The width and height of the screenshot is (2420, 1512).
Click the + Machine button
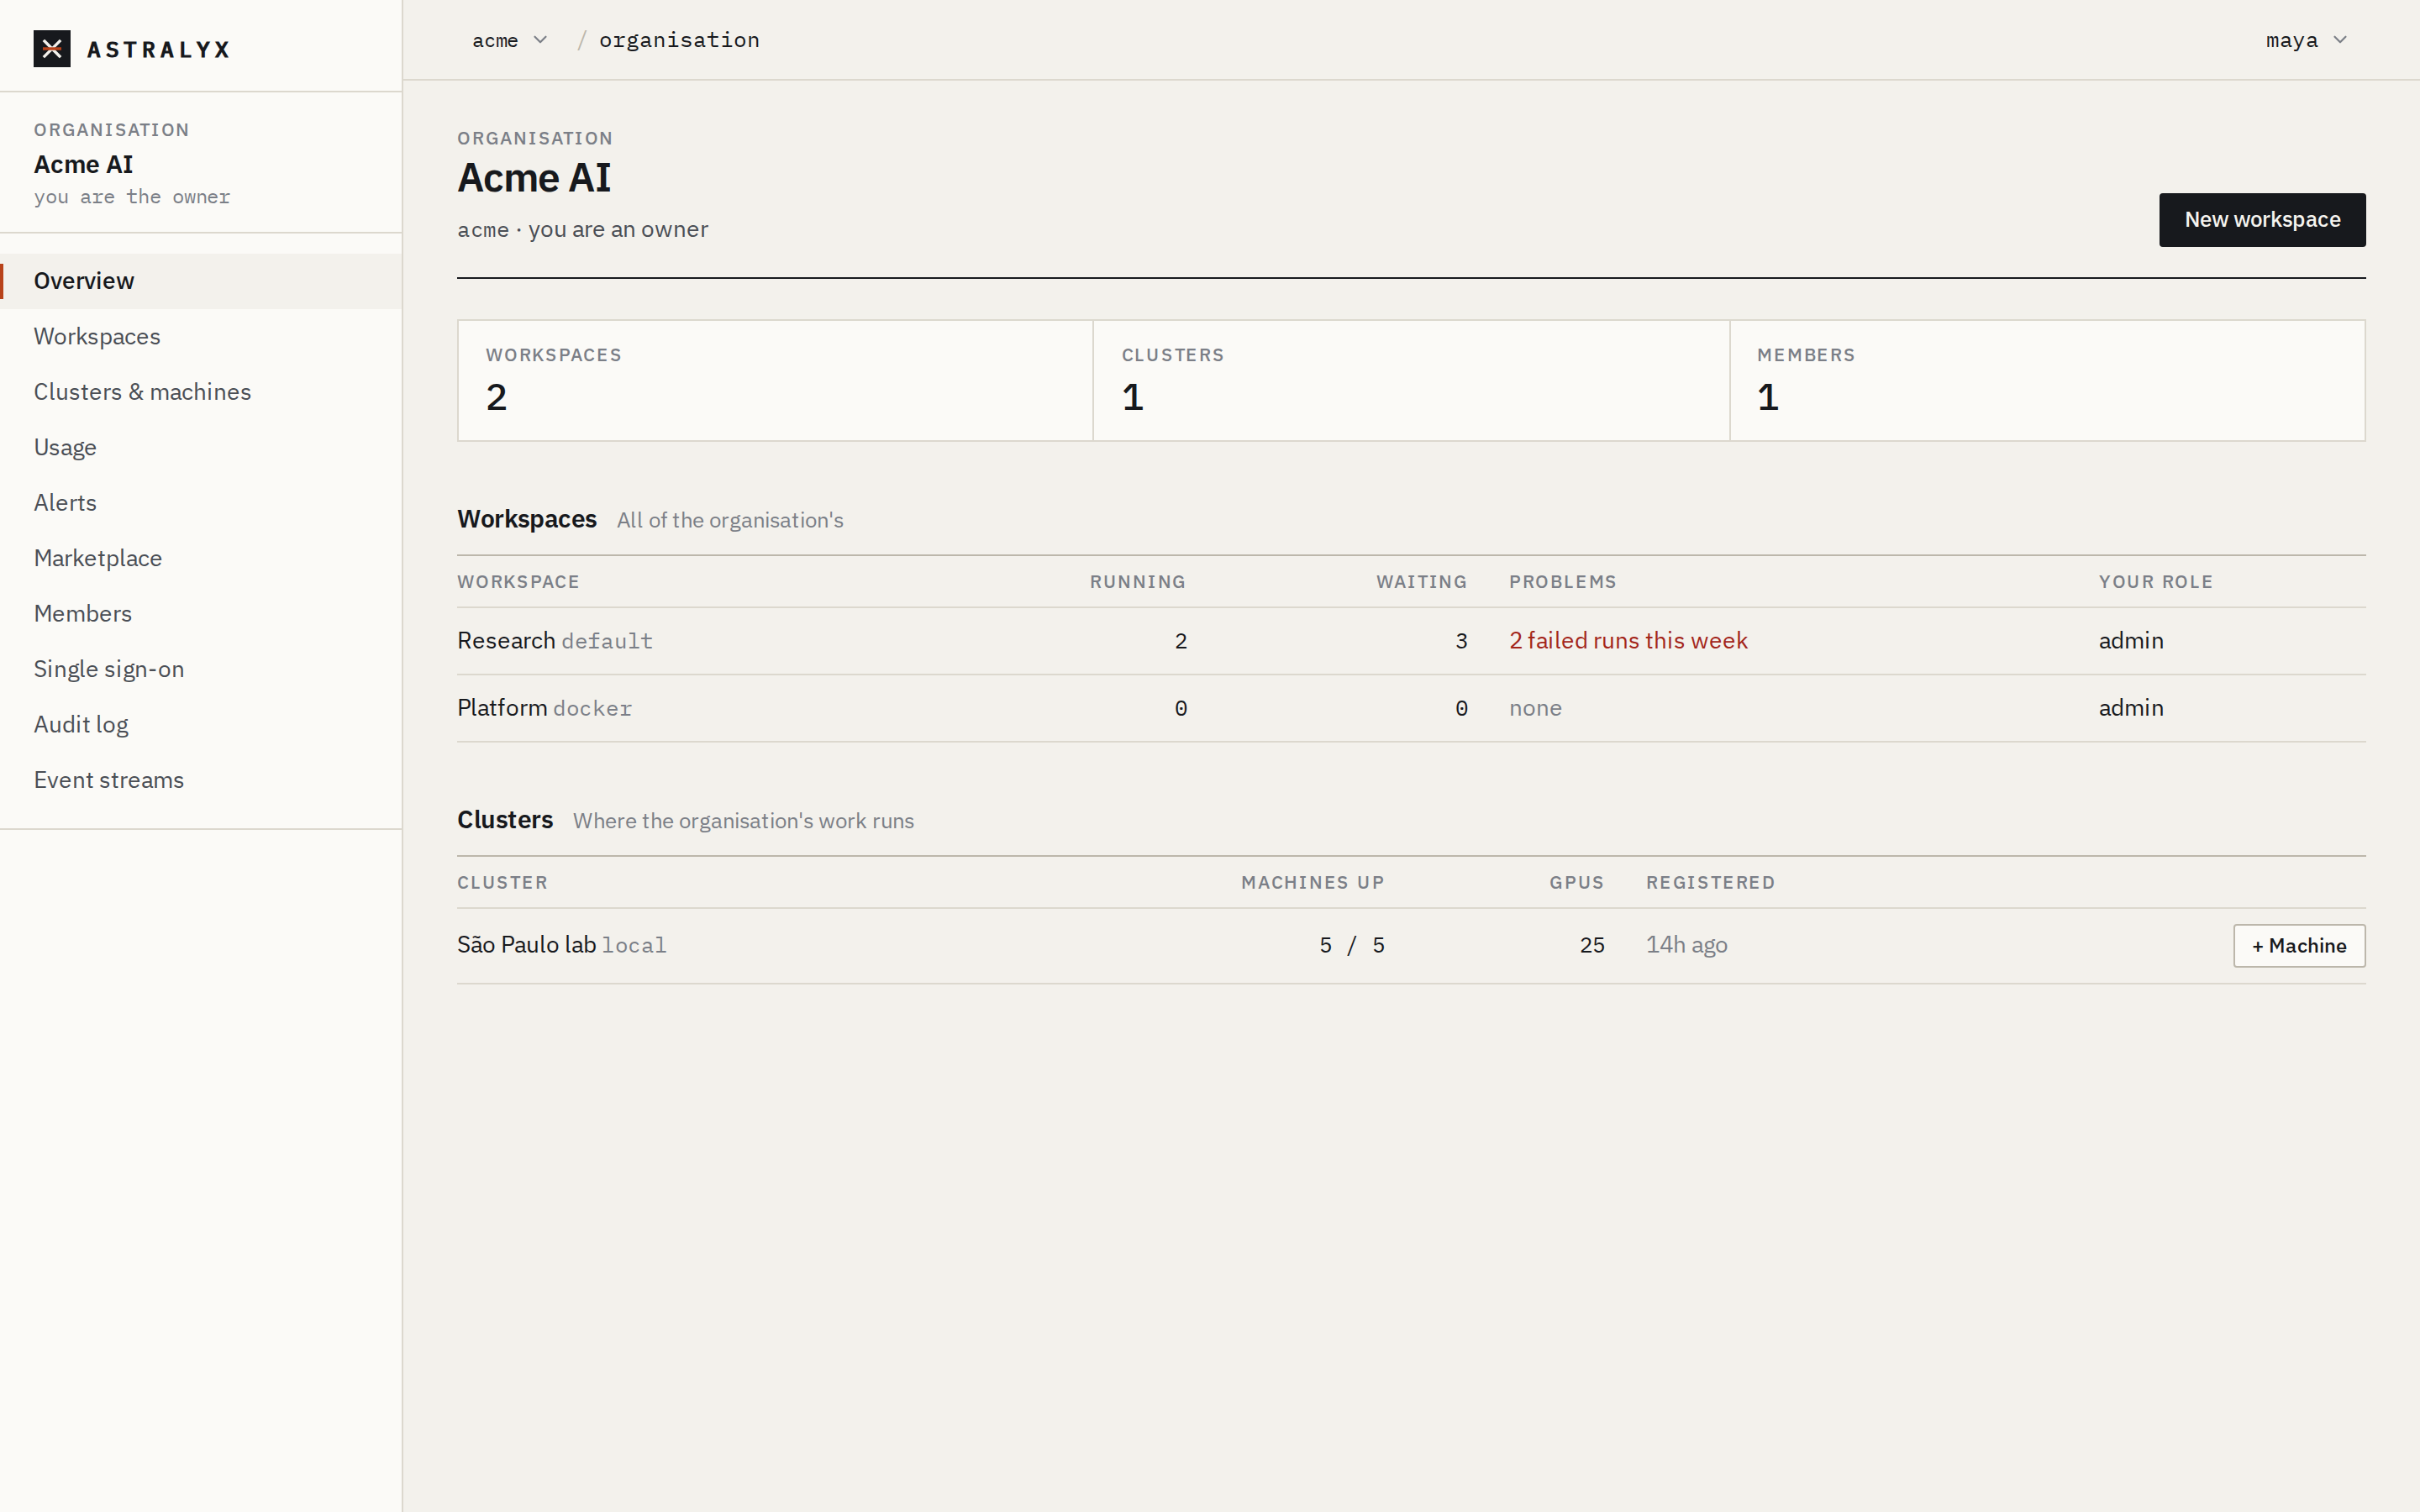pos(2299,946)
